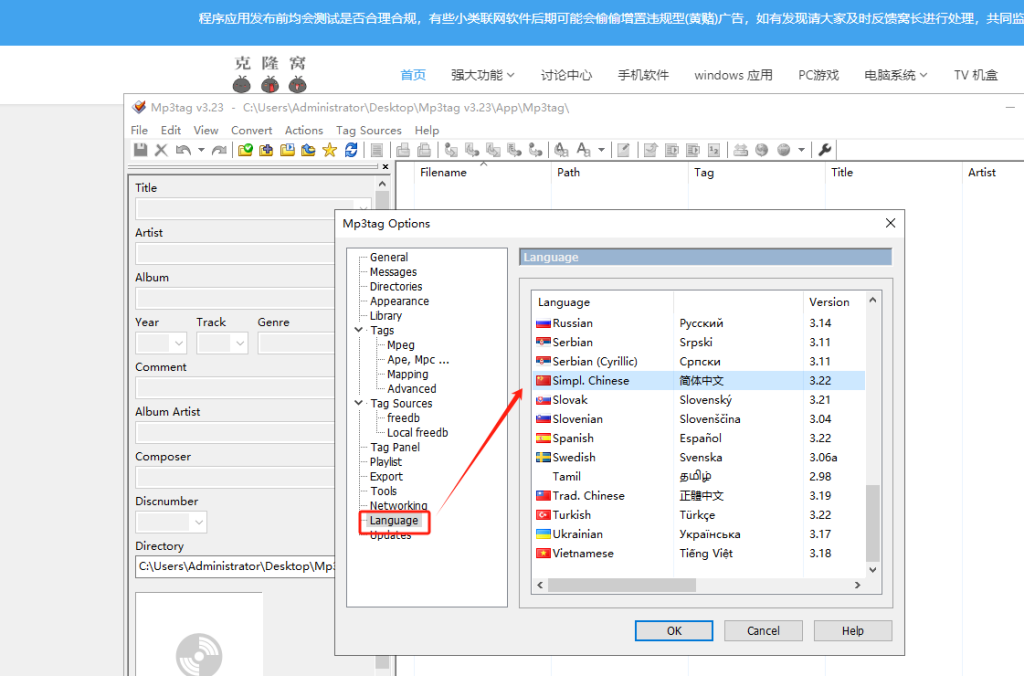Open the 讨论中心 website link
Viewport: 1024px width, 676px height.
pos(566,75)
